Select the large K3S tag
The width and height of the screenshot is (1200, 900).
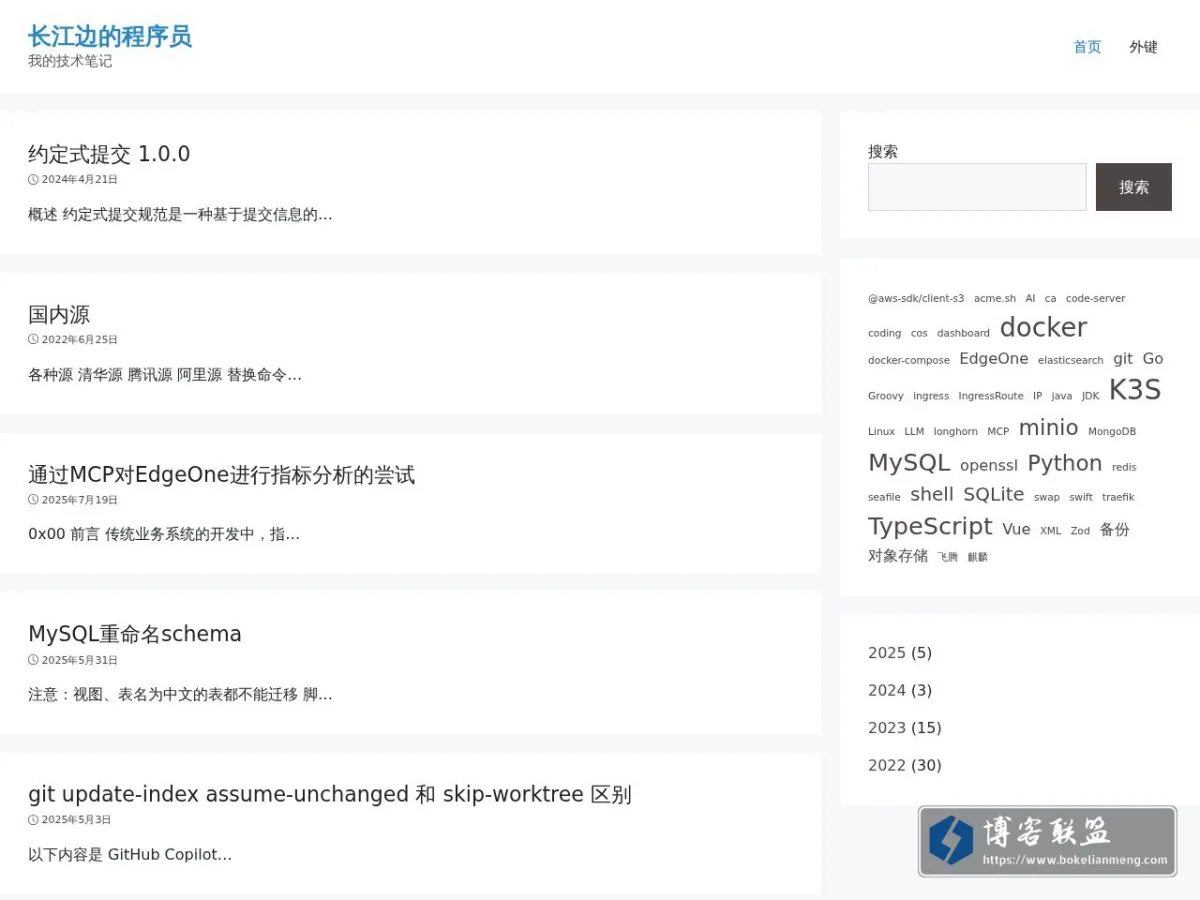point(1135,389)
